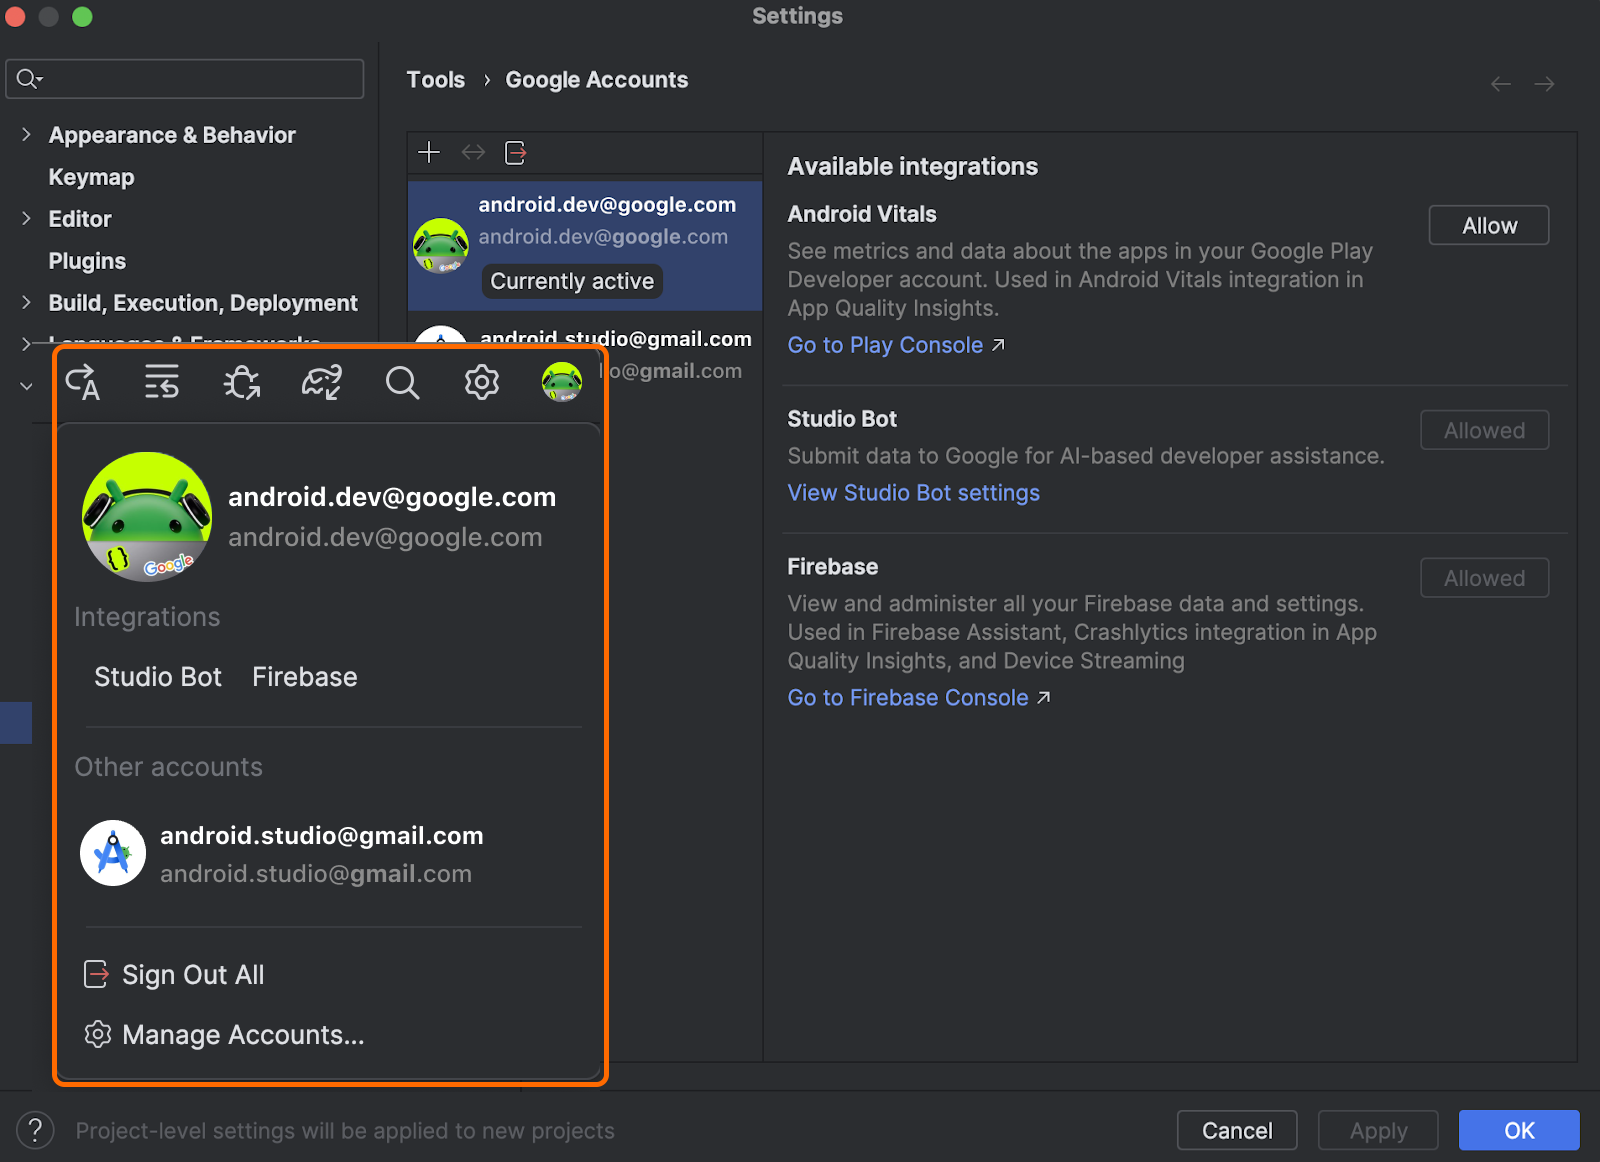
Task: Click the account avatar in the toolbar
Action: pos(561,382)
